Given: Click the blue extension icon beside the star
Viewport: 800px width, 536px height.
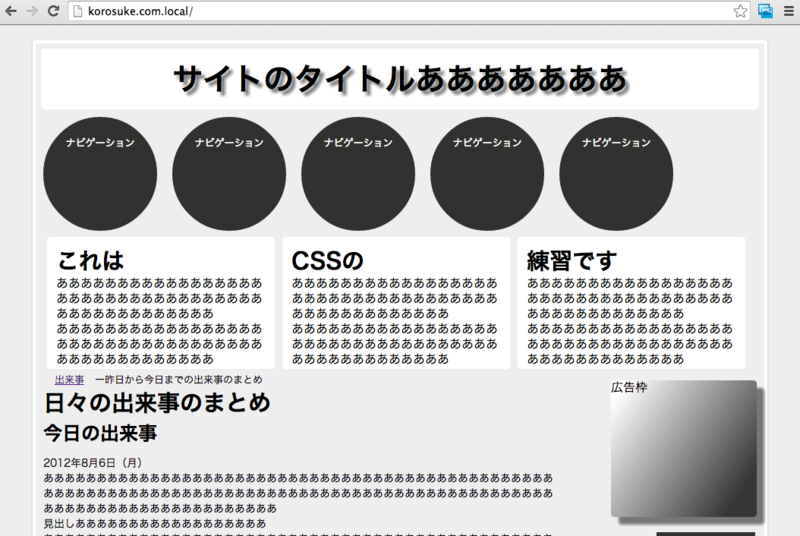Looking at the screenshot, I should coord(765,11).
